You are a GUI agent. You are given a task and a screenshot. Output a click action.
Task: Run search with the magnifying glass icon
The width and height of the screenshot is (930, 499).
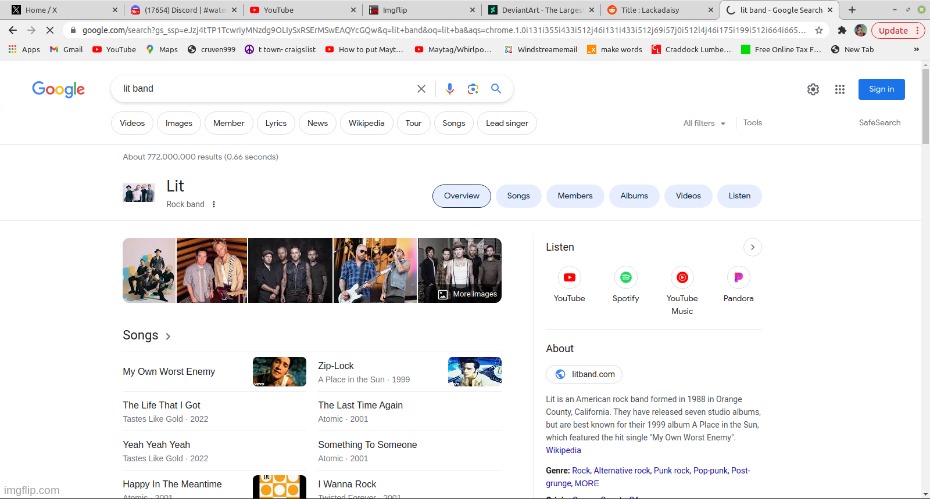click(x=496, y=89)
